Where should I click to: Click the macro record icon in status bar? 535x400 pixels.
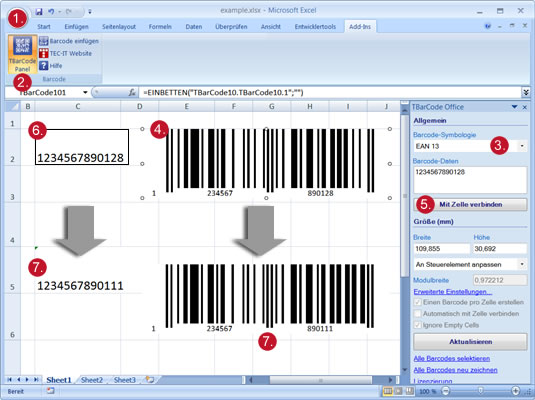50,391
